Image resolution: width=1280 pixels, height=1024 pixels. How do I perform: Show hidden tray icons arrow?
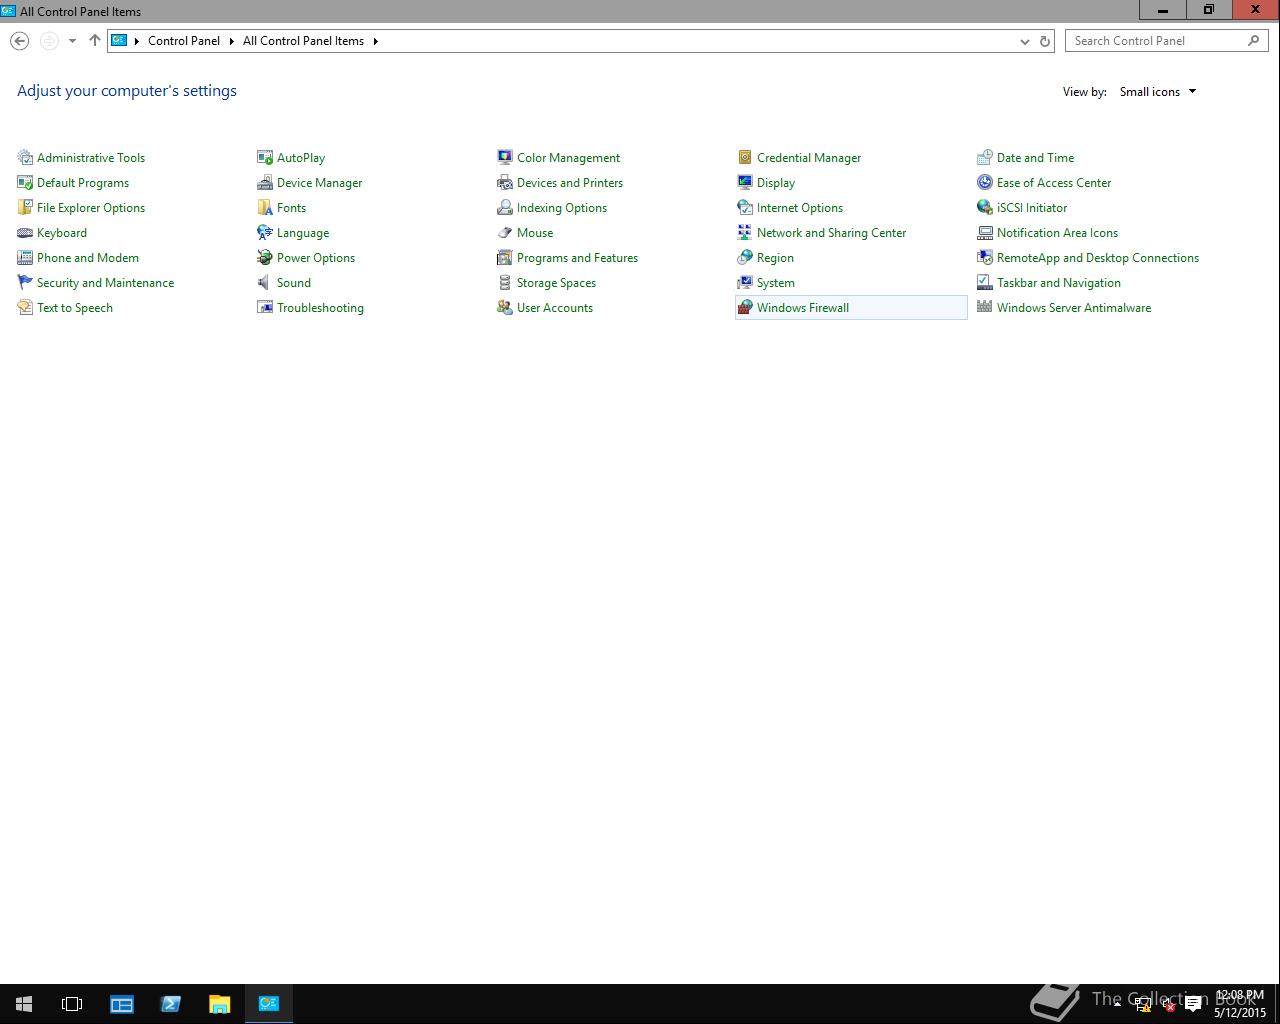click(x=1117, y=1004)
